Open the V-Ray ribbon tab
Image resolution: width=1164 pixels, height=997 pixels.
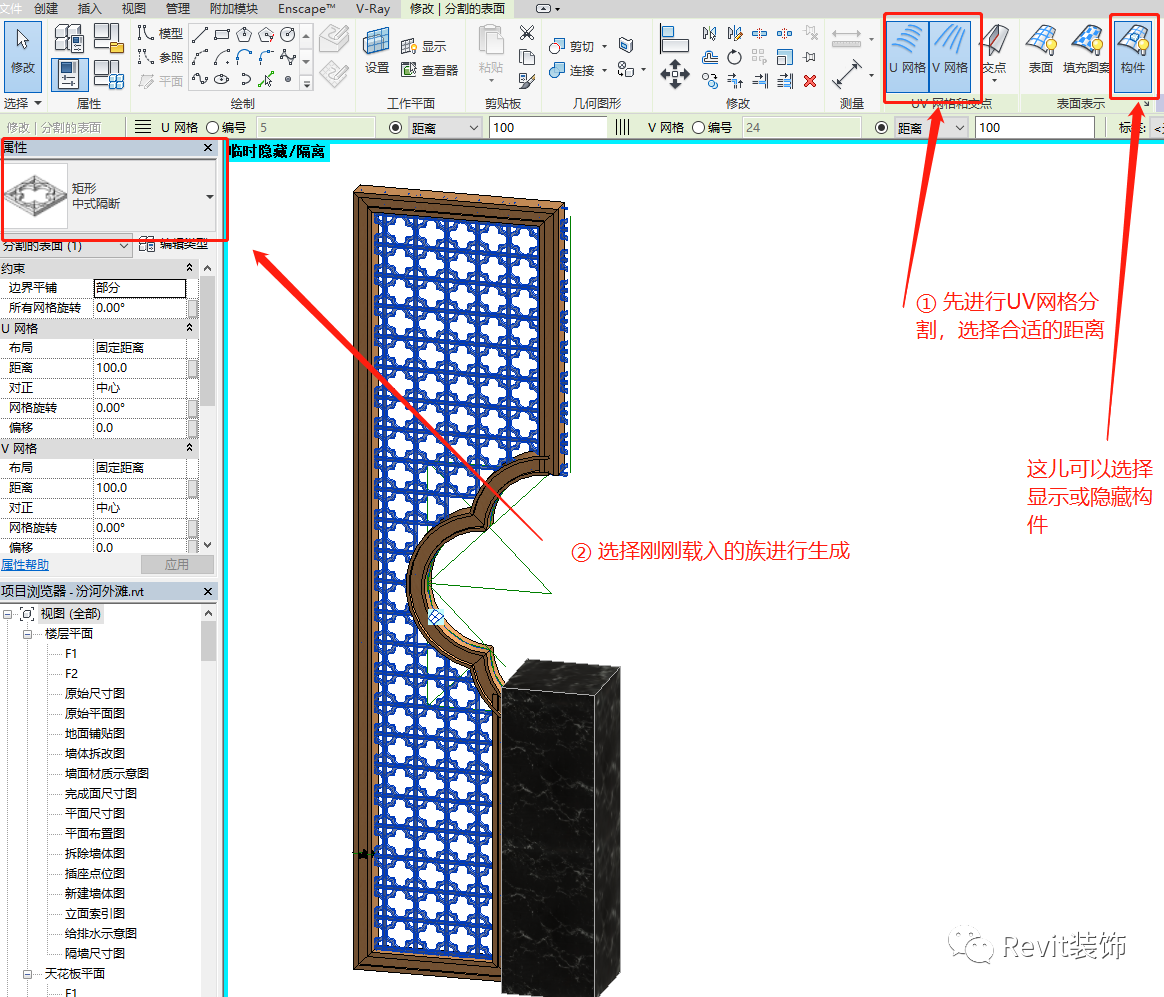373,8
